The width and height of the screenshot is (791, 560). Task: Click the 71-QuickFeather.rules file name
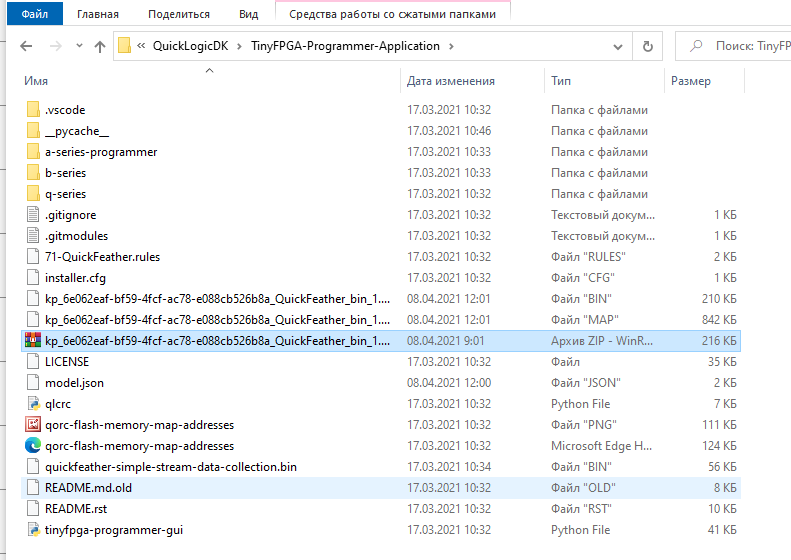(102, 257)
